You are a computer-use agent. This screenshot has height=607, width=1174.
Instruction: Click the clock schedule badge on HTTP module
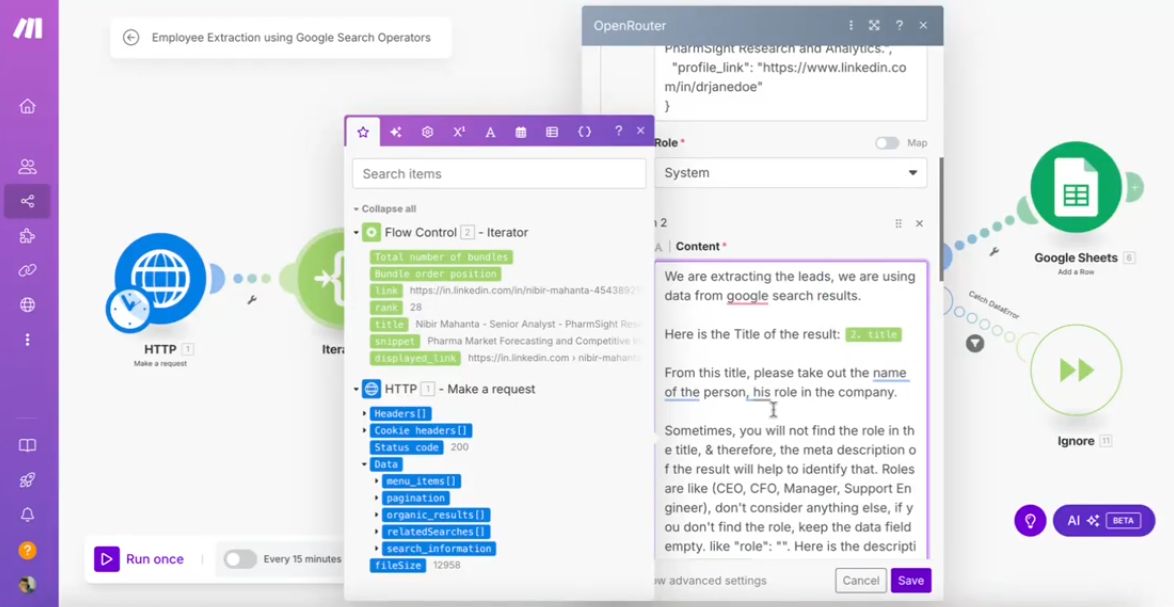tap(129, 308)
